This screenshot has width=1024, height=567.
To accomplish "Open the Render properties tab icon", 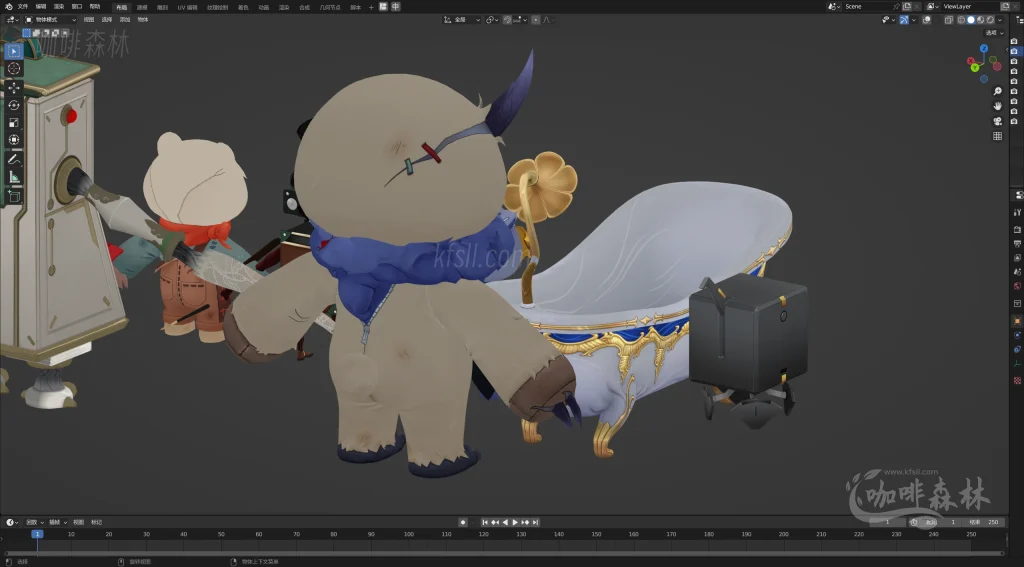I will click(1017, 230).
